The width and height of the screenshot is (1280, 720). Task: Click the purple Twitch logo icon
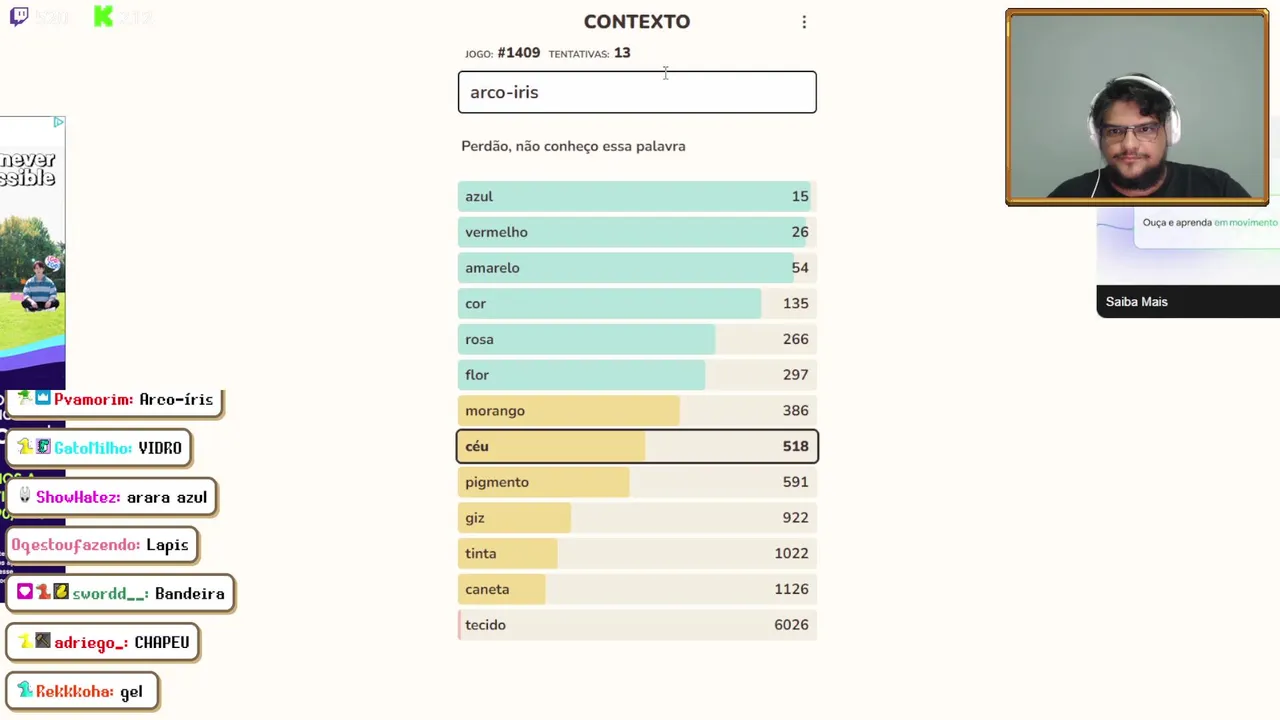point(19,17)
